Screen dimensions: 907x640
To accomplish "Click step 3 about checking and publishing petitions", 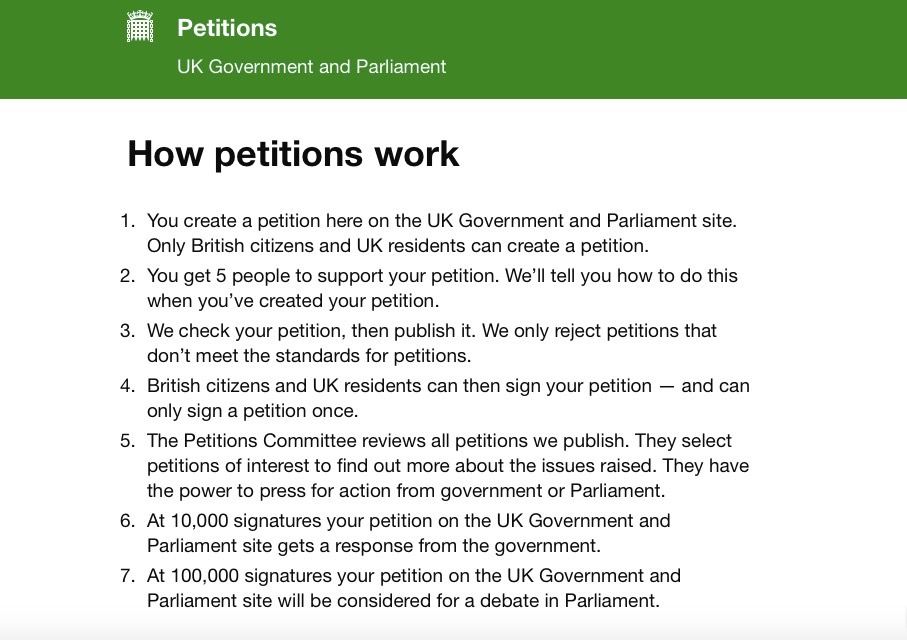I will (x=431, y=342).
